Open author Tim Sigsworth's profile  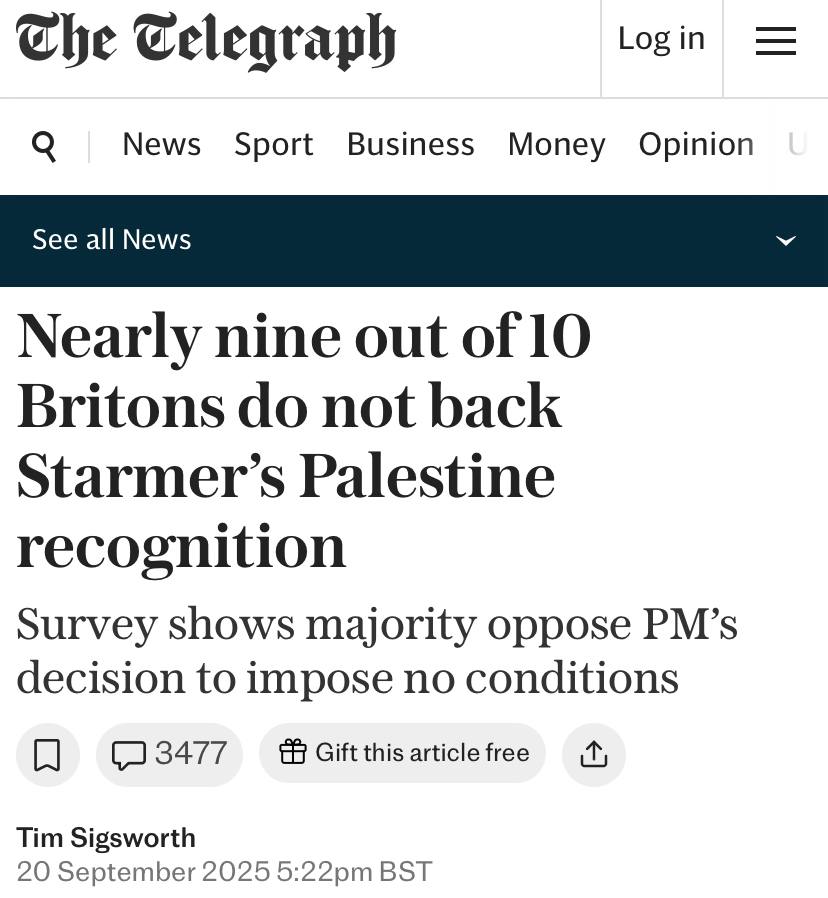(106, 838)
